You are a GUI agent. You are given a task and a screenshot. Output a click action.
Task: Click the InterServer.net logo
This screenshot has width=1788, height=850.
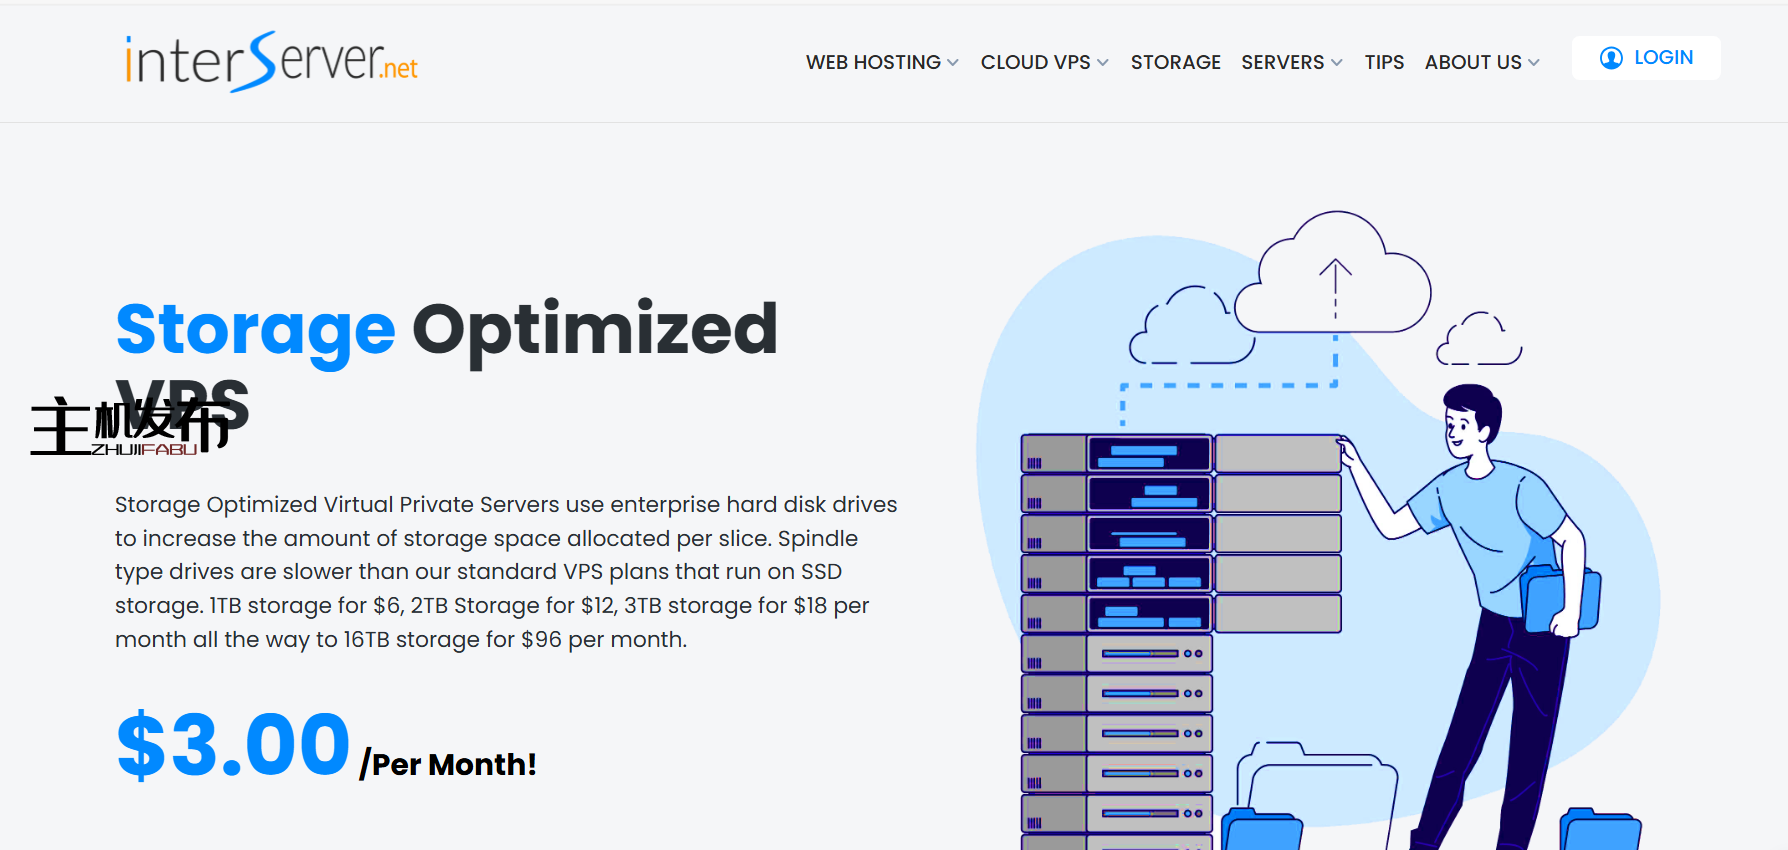click(271, 62)
